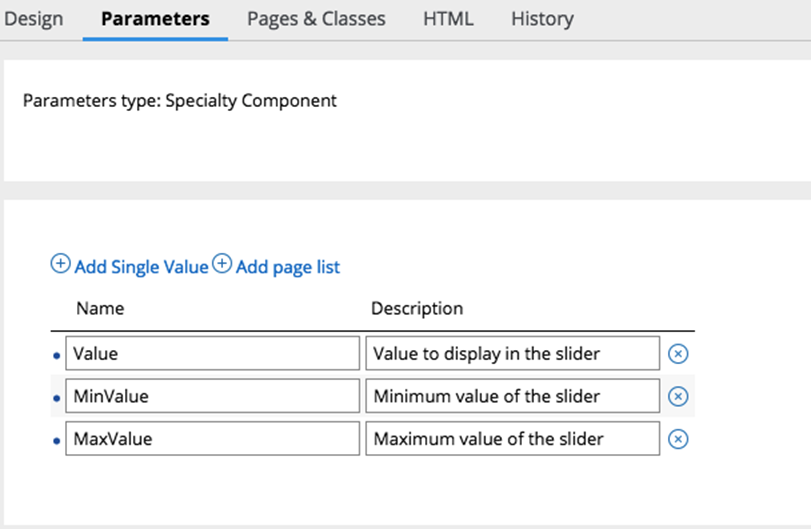Image resolution: width=811 pixels, height=529 pixels.
Task: Click the Add Single Value link
Action: coord(141,267)
